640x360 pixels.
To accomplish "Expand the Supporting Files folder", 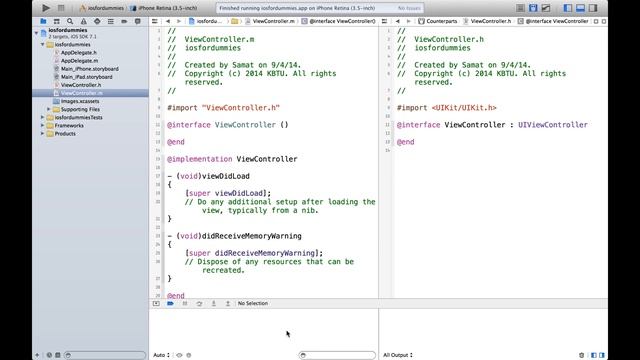I will tap(49, 109).
